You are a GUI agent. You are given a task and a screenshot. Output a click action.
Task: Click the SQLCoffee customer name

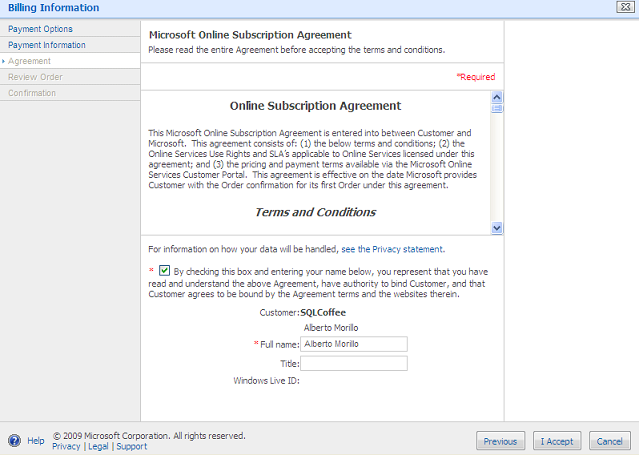click(x=323, y=313)
